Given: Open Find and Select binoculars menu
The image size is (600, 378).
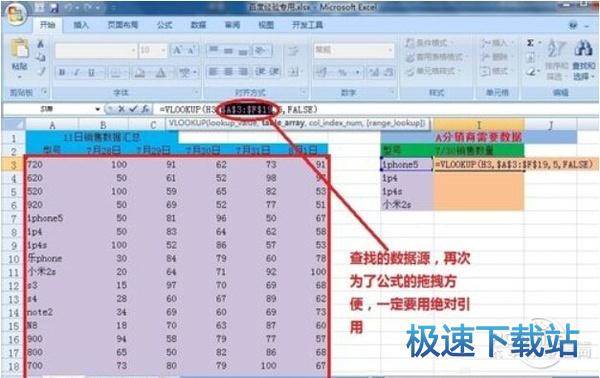Looking at the screenshot, I should tap(583, 60).
